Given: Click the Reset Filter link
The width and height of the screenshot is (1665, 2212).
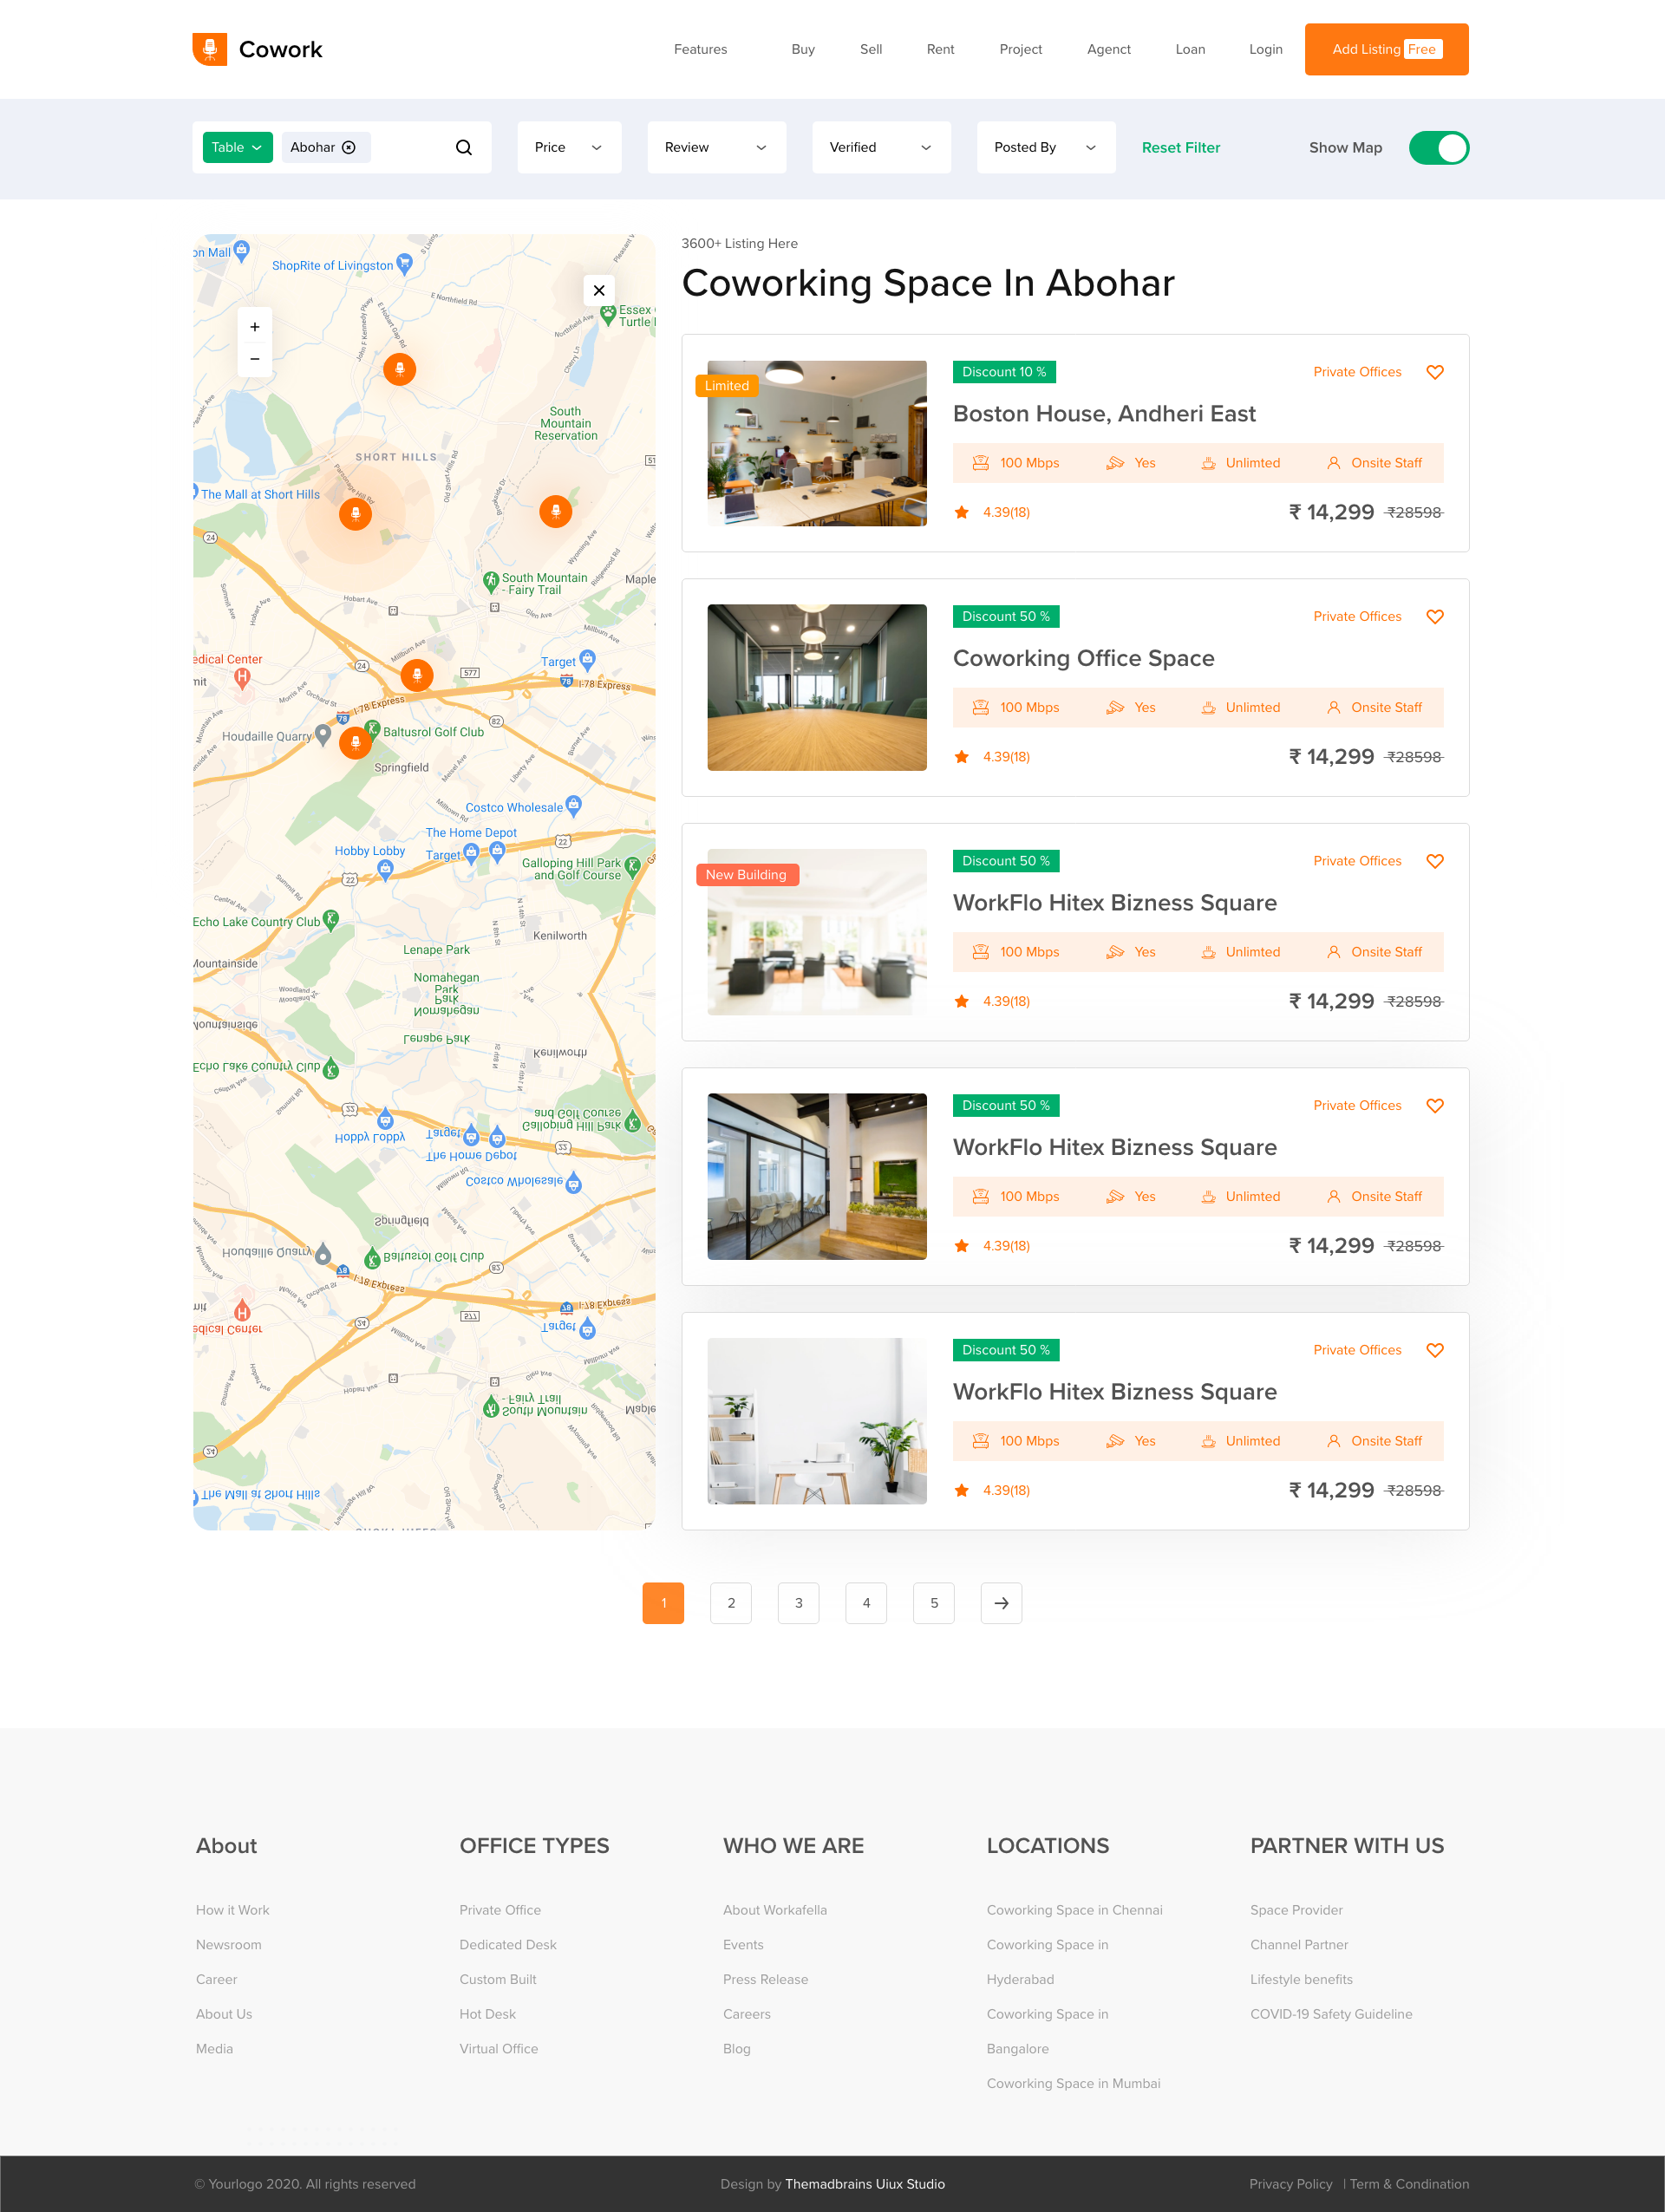Looking at the screenshot, I should pyautogui.click(x=1180, y=148).
